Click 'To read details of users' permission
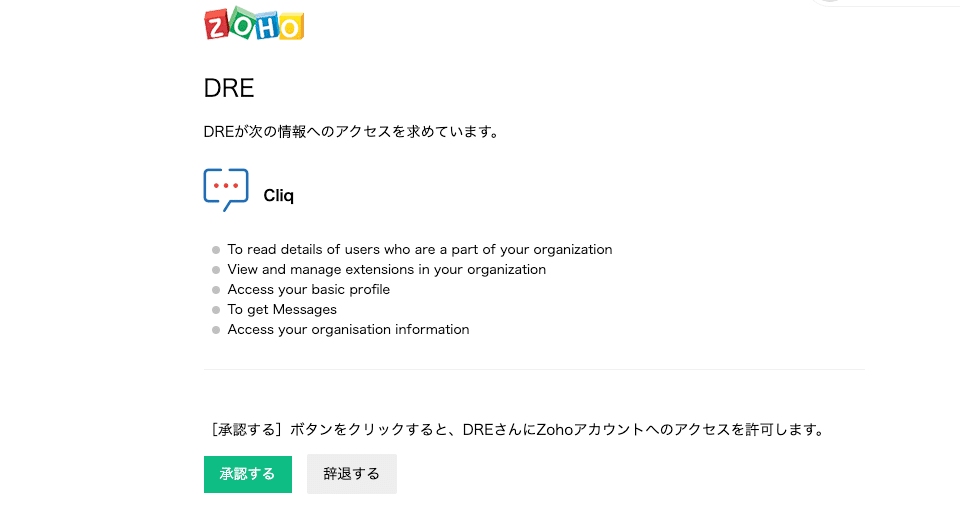 point(419,249)
